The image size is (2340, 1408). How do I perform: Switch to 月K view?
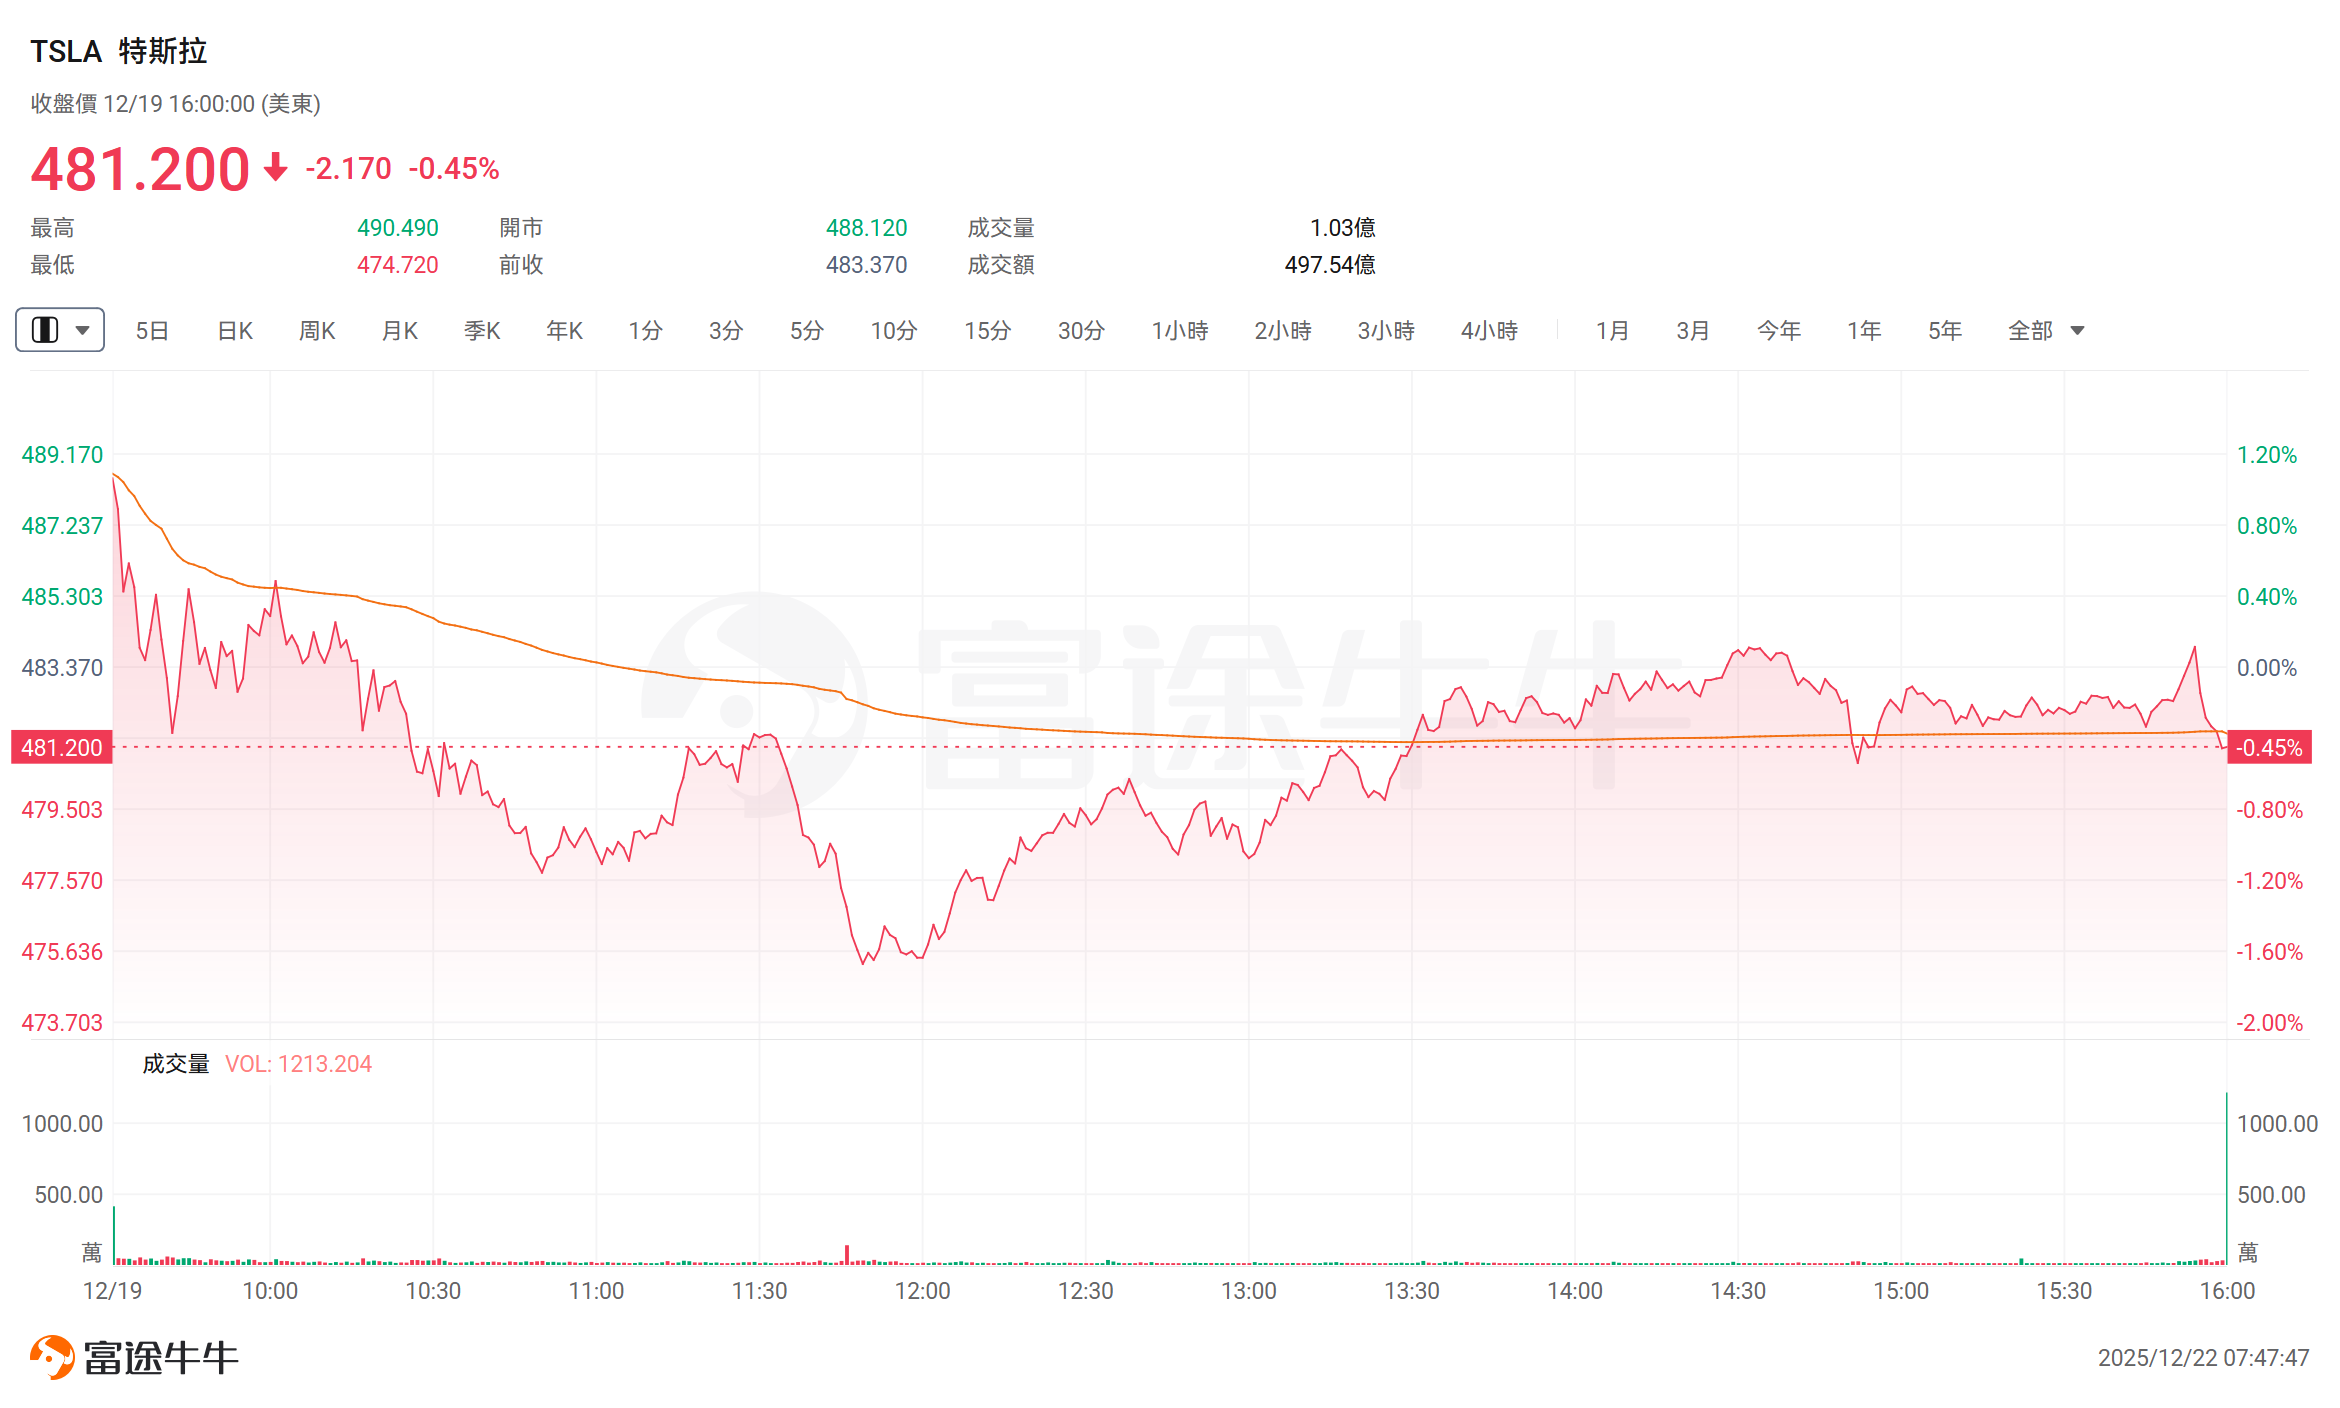[x=400, y=330]
